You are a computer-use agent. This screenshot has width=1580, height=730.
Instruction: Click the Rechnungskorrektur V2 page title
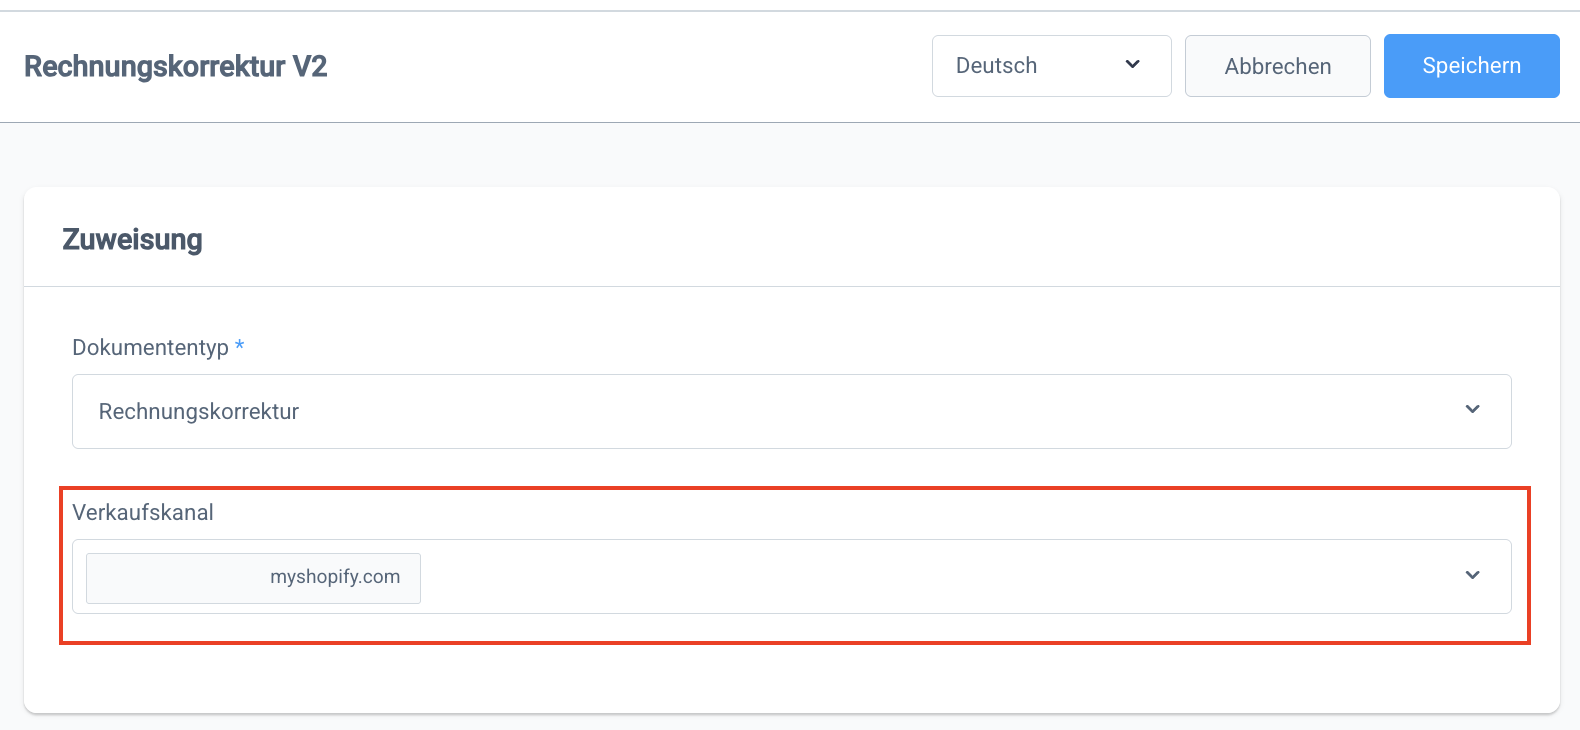[176, 66]
